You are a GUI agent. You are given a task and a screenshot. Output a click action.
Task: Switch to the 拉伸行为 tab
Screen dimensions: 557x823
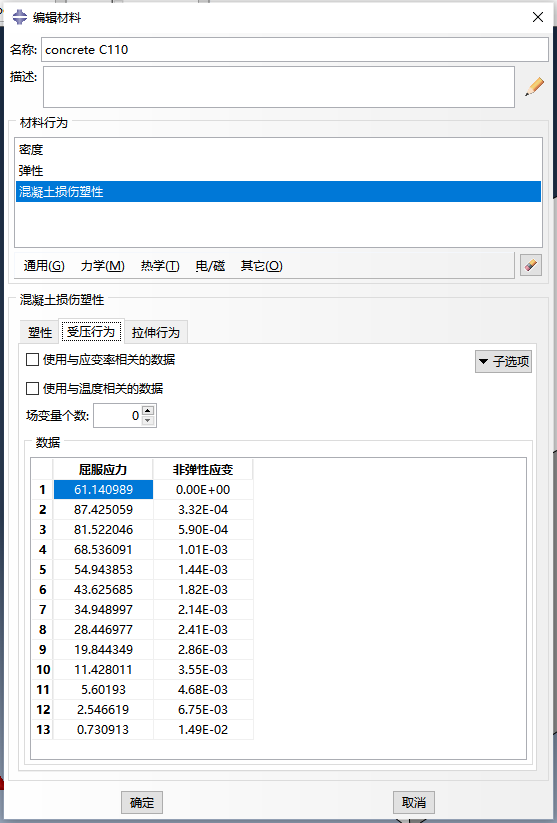tap(155, 333)
